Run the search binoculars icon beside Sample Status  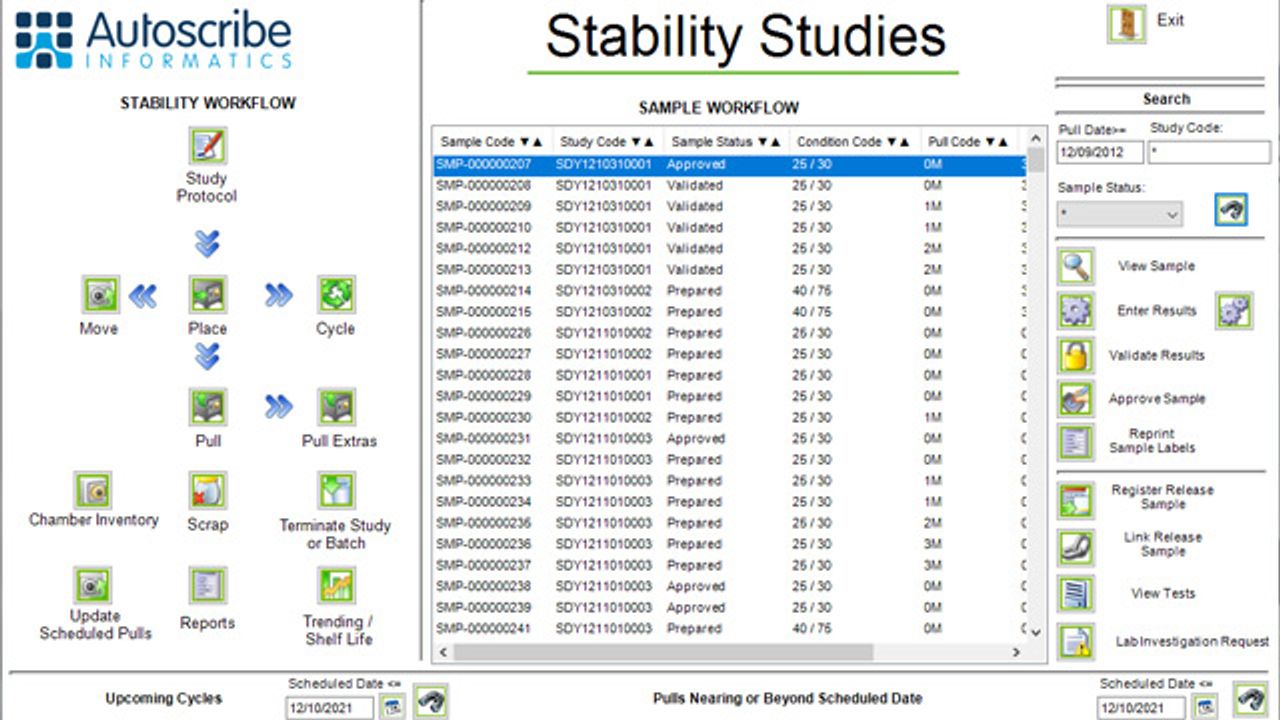click(x=1232, y=209)
